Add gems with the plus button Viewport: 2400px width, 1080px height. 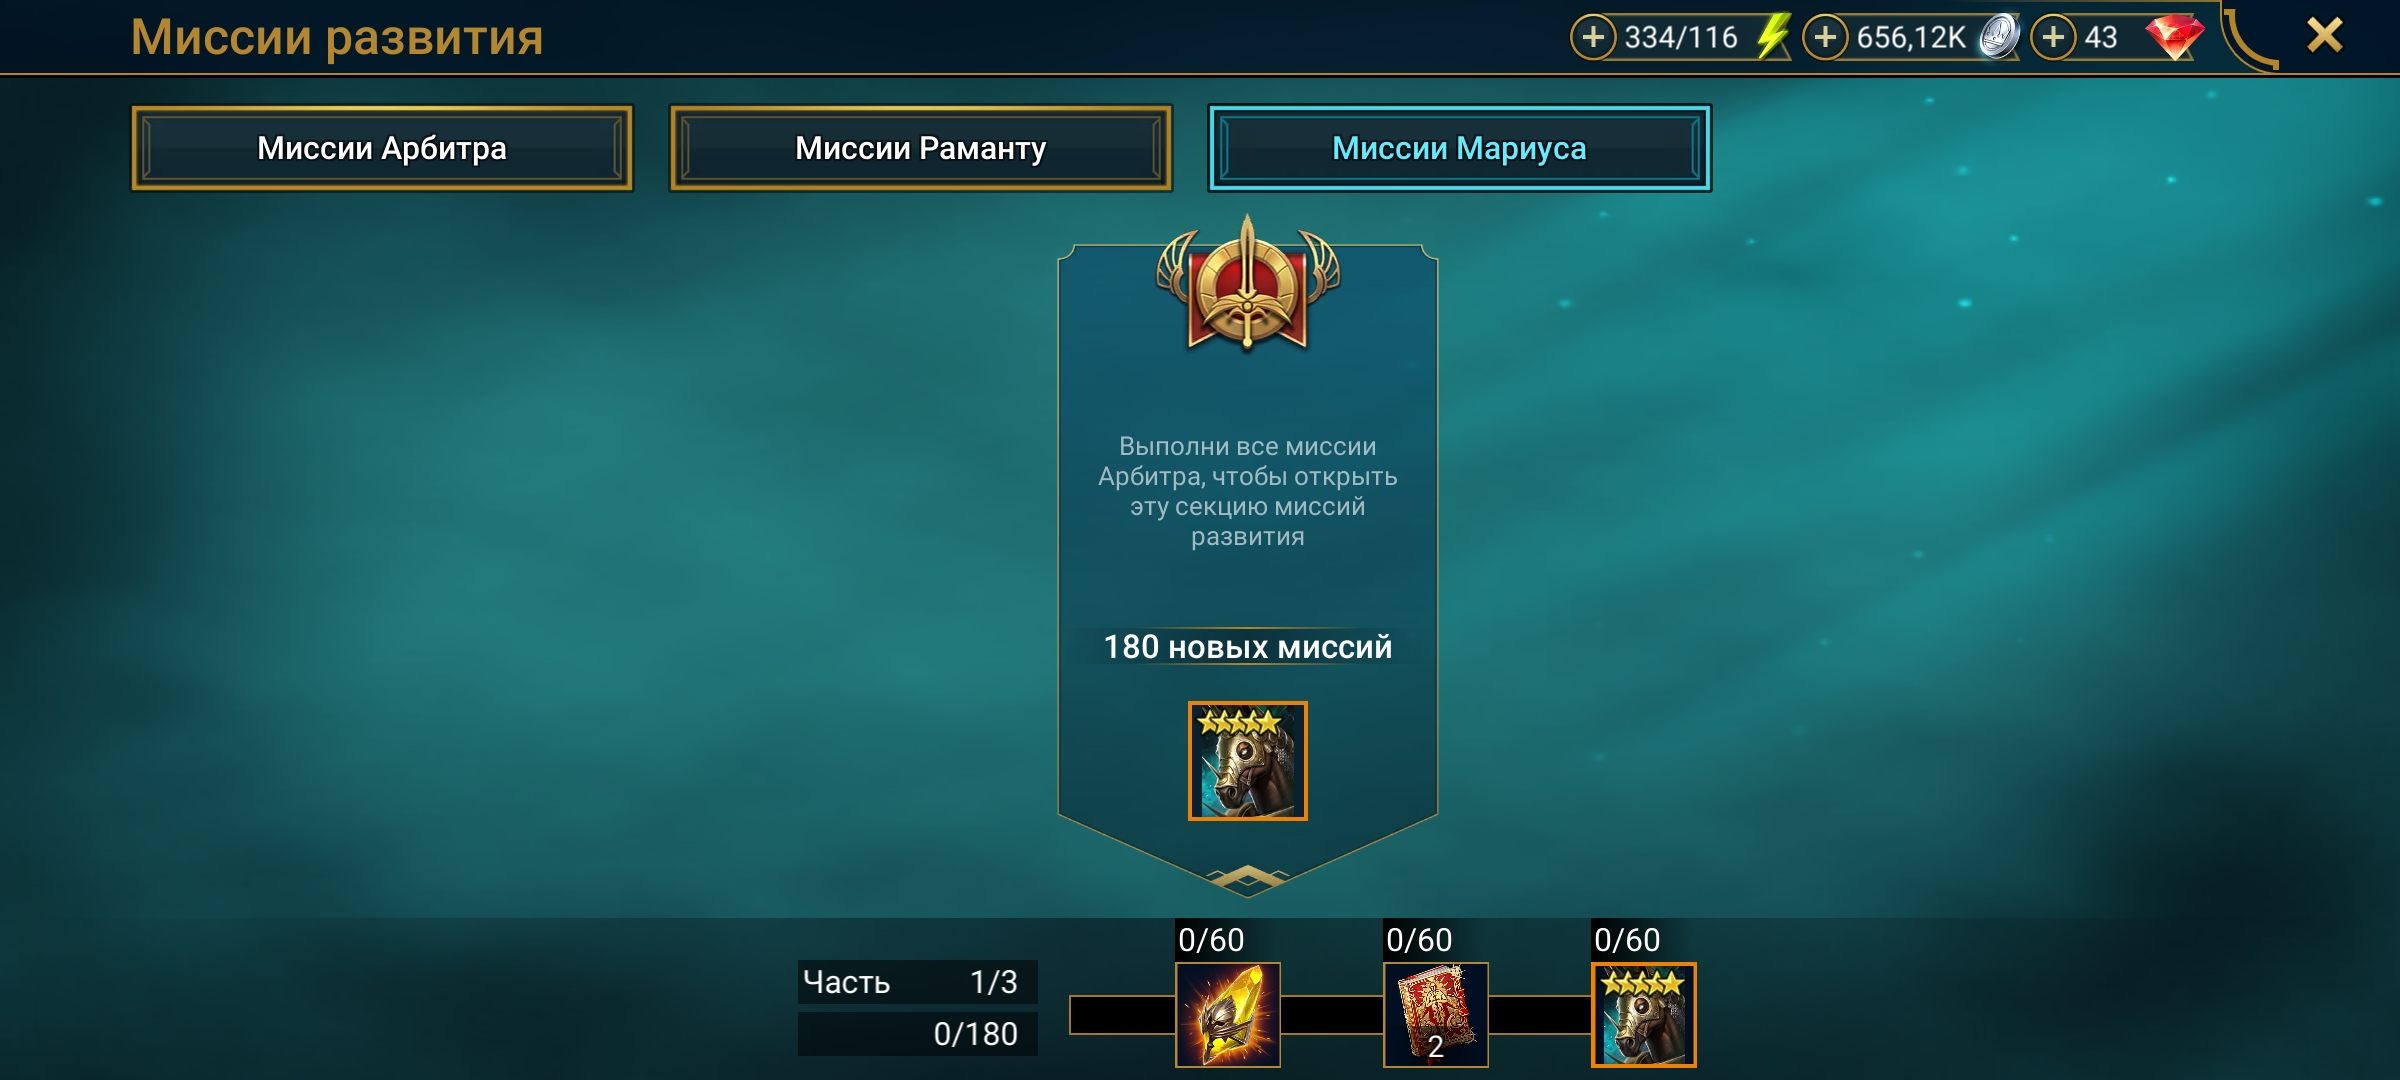coord(2053,38)
